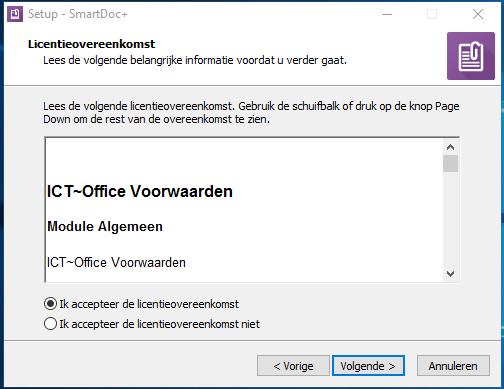
Task: Continue with the 'Volgende >' button
Action: pyautogui.click(x=368, y=366)
